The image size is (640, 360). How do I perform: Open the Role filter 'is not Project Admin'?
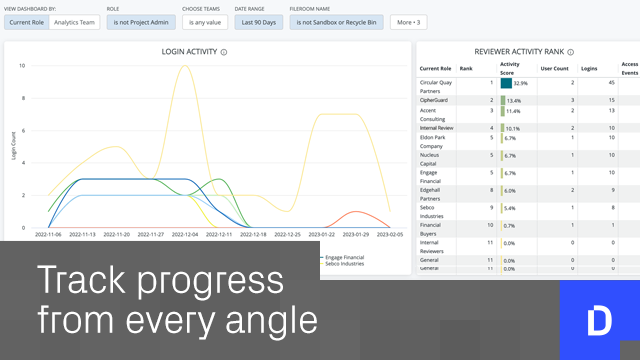click(x=141, y=22)
